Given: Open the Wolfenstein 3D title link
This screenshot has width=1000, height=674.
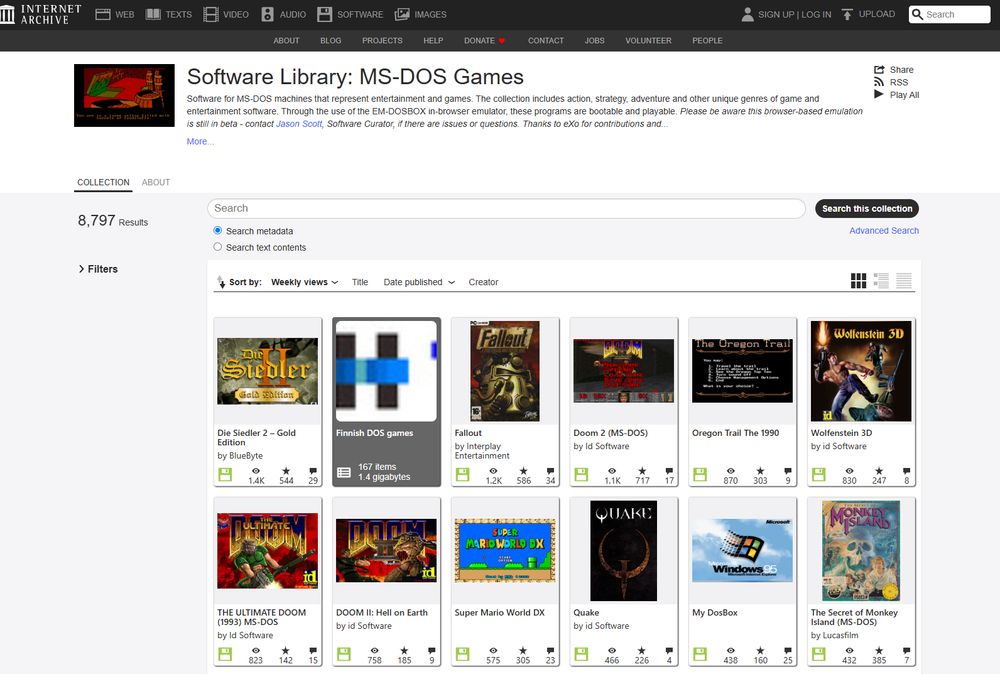Looking at the screenshot, I should pos(841,433).
